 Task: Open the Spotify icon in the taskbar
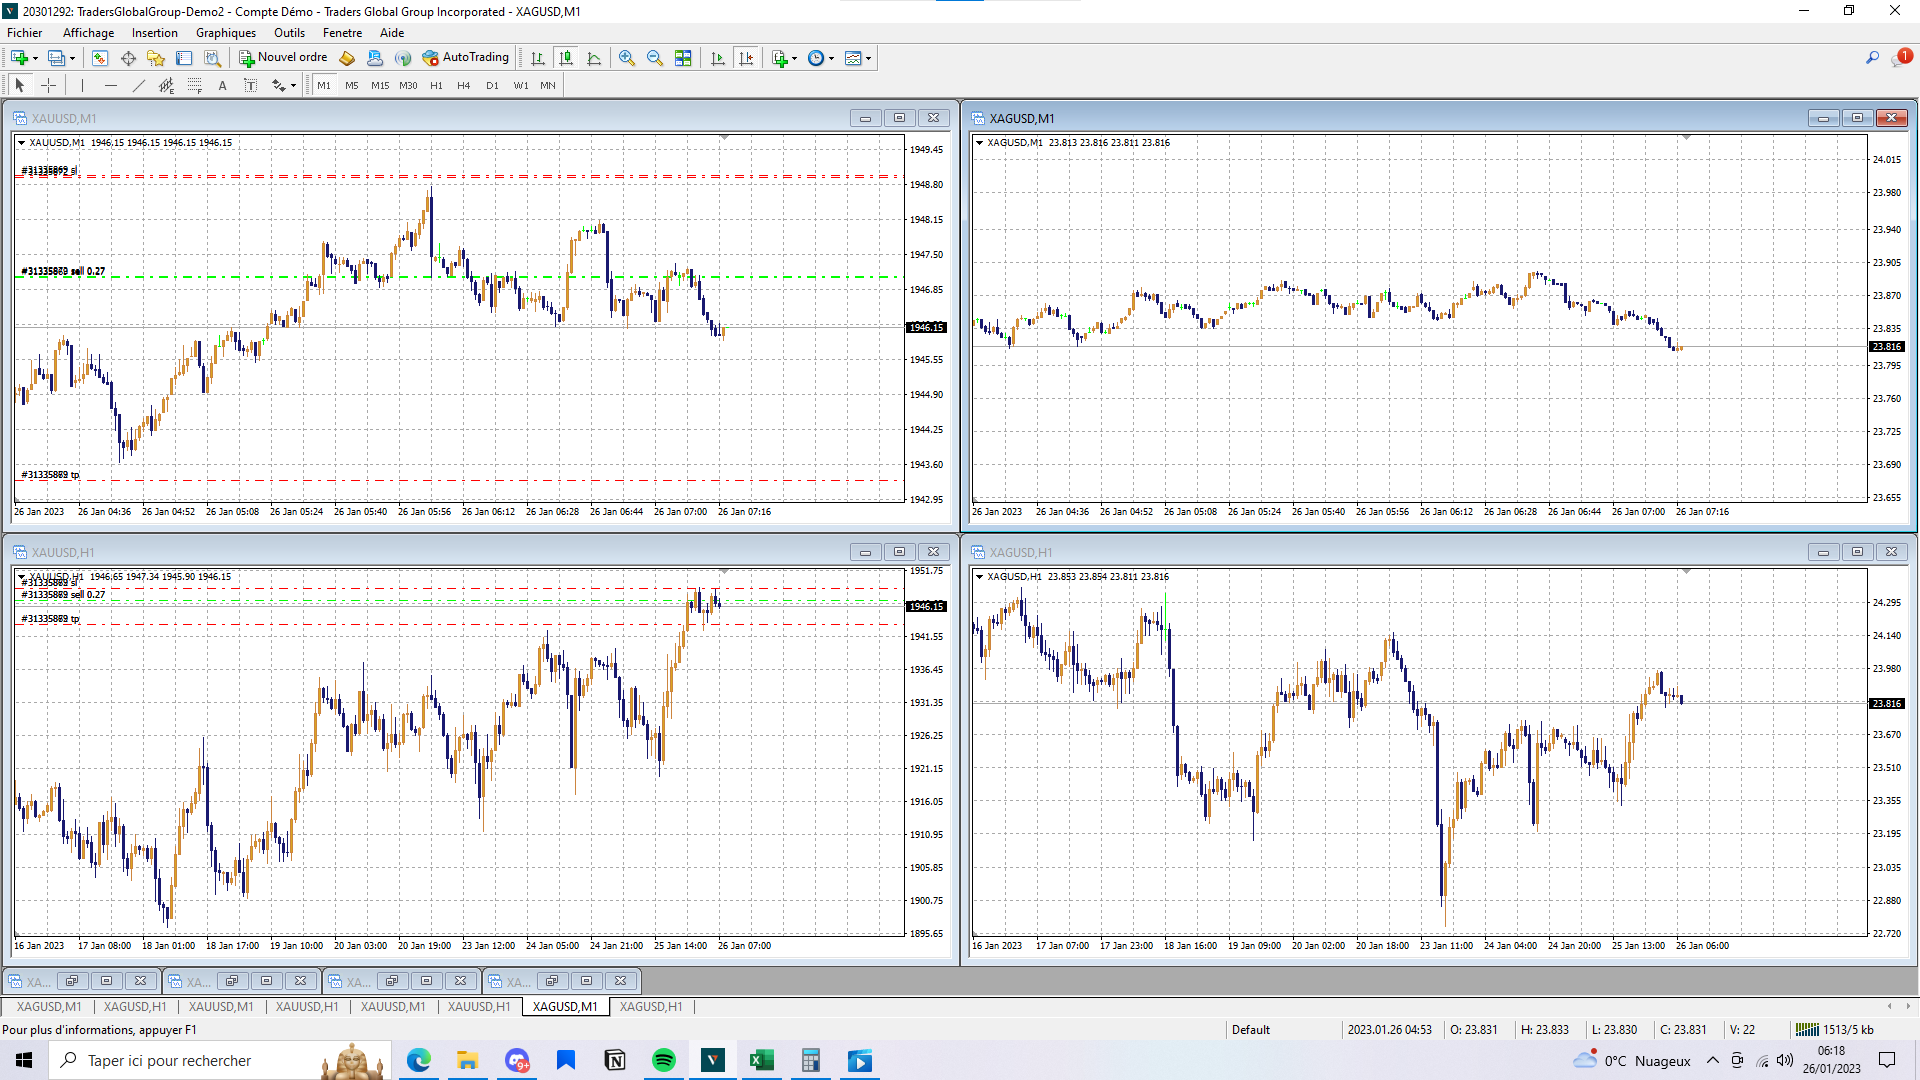coord(663,1060)
